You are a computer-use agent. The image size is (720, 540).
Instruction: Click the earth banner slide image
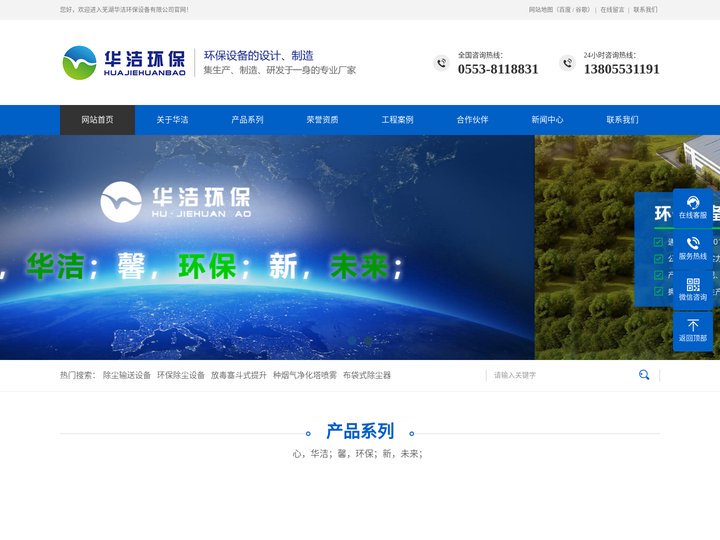click(267, 248)
